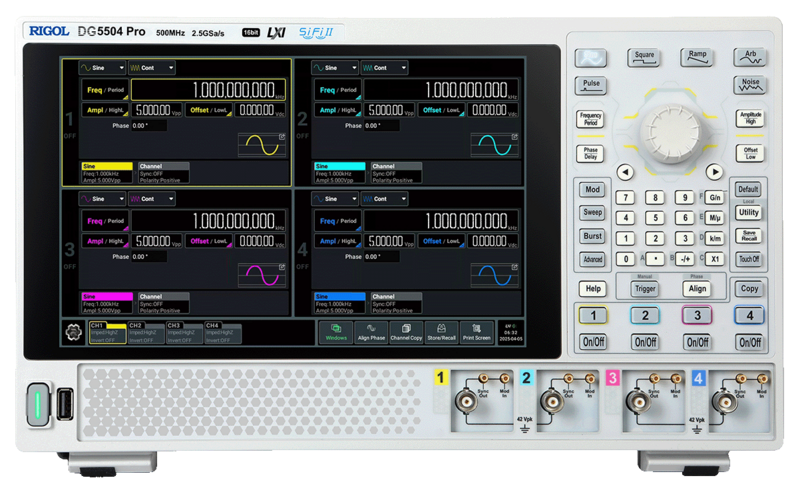Open the Sine dropdown in channel 2
The width and height of the screenshot is (800, 496).
(x=335, y=68)
